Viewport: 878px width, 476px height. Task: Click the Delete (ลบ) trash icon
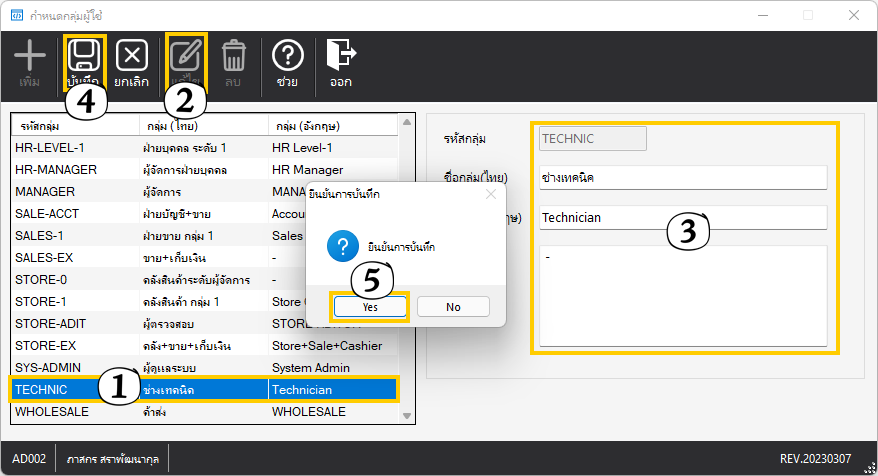[234, 56]
